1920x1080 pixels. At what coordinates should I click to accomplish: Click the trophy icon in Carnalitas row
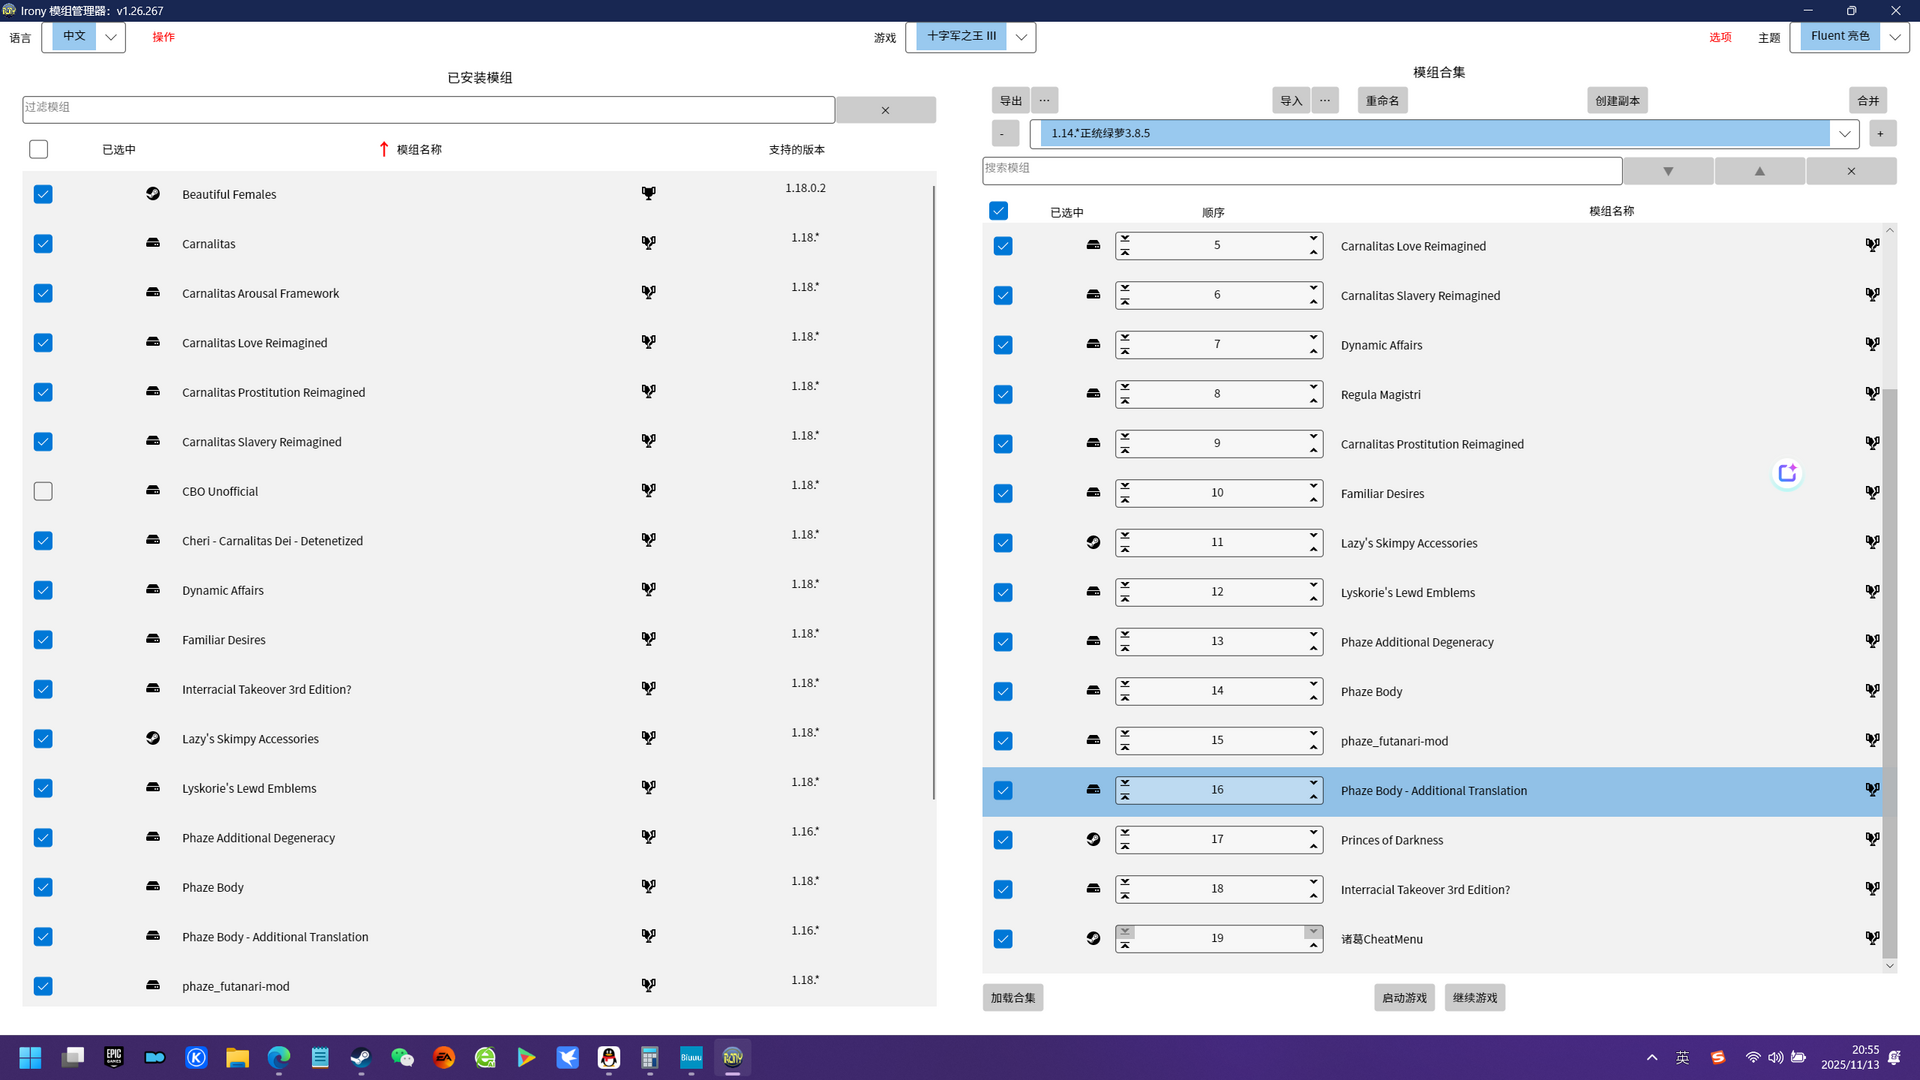pos(649,242)
